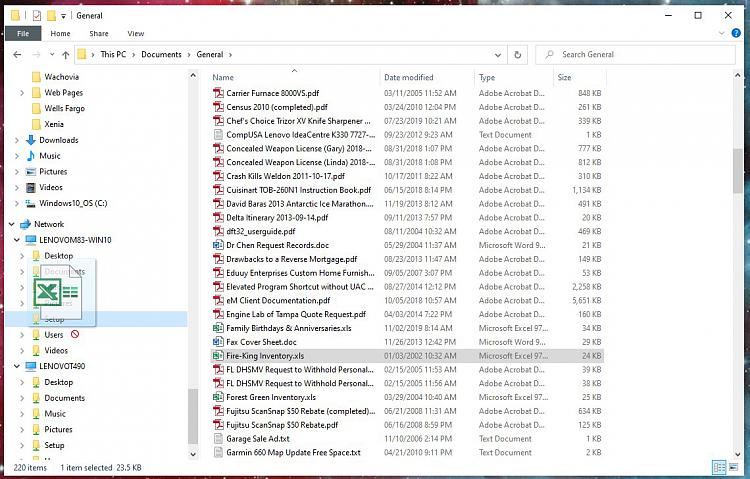Select the Downloads folder icon in sidebar
The image size is (750, 479).
(31, 140)
